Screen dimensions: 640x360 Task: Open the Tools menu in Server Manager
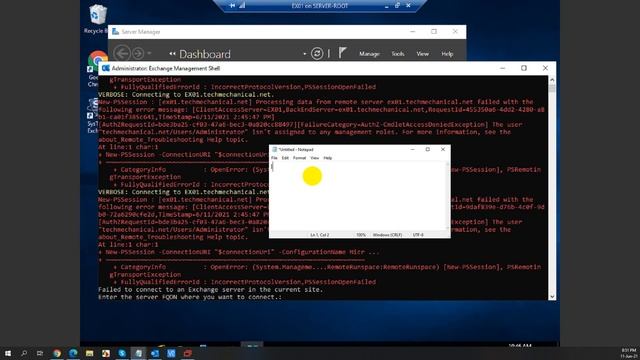point(398,54)
